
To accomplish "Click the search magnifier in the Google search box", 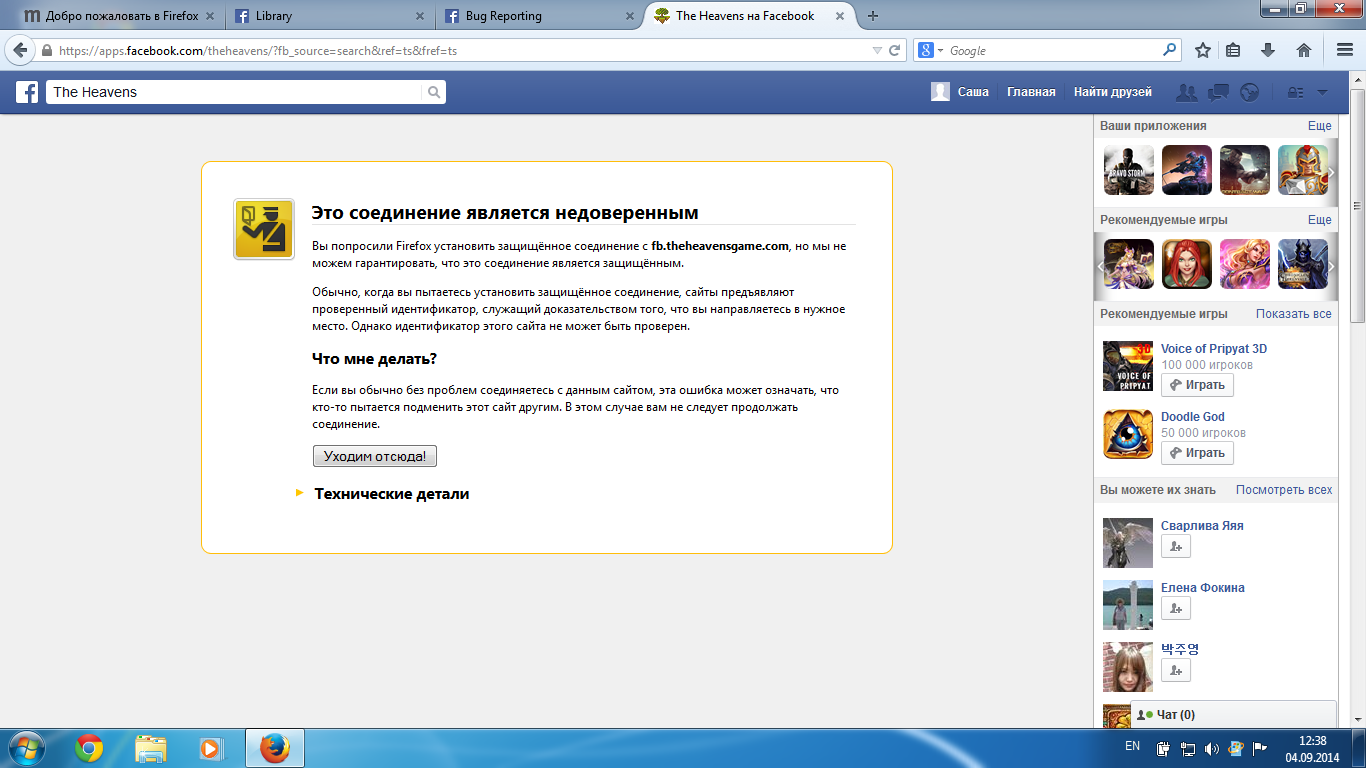I will pos(1170,50).
